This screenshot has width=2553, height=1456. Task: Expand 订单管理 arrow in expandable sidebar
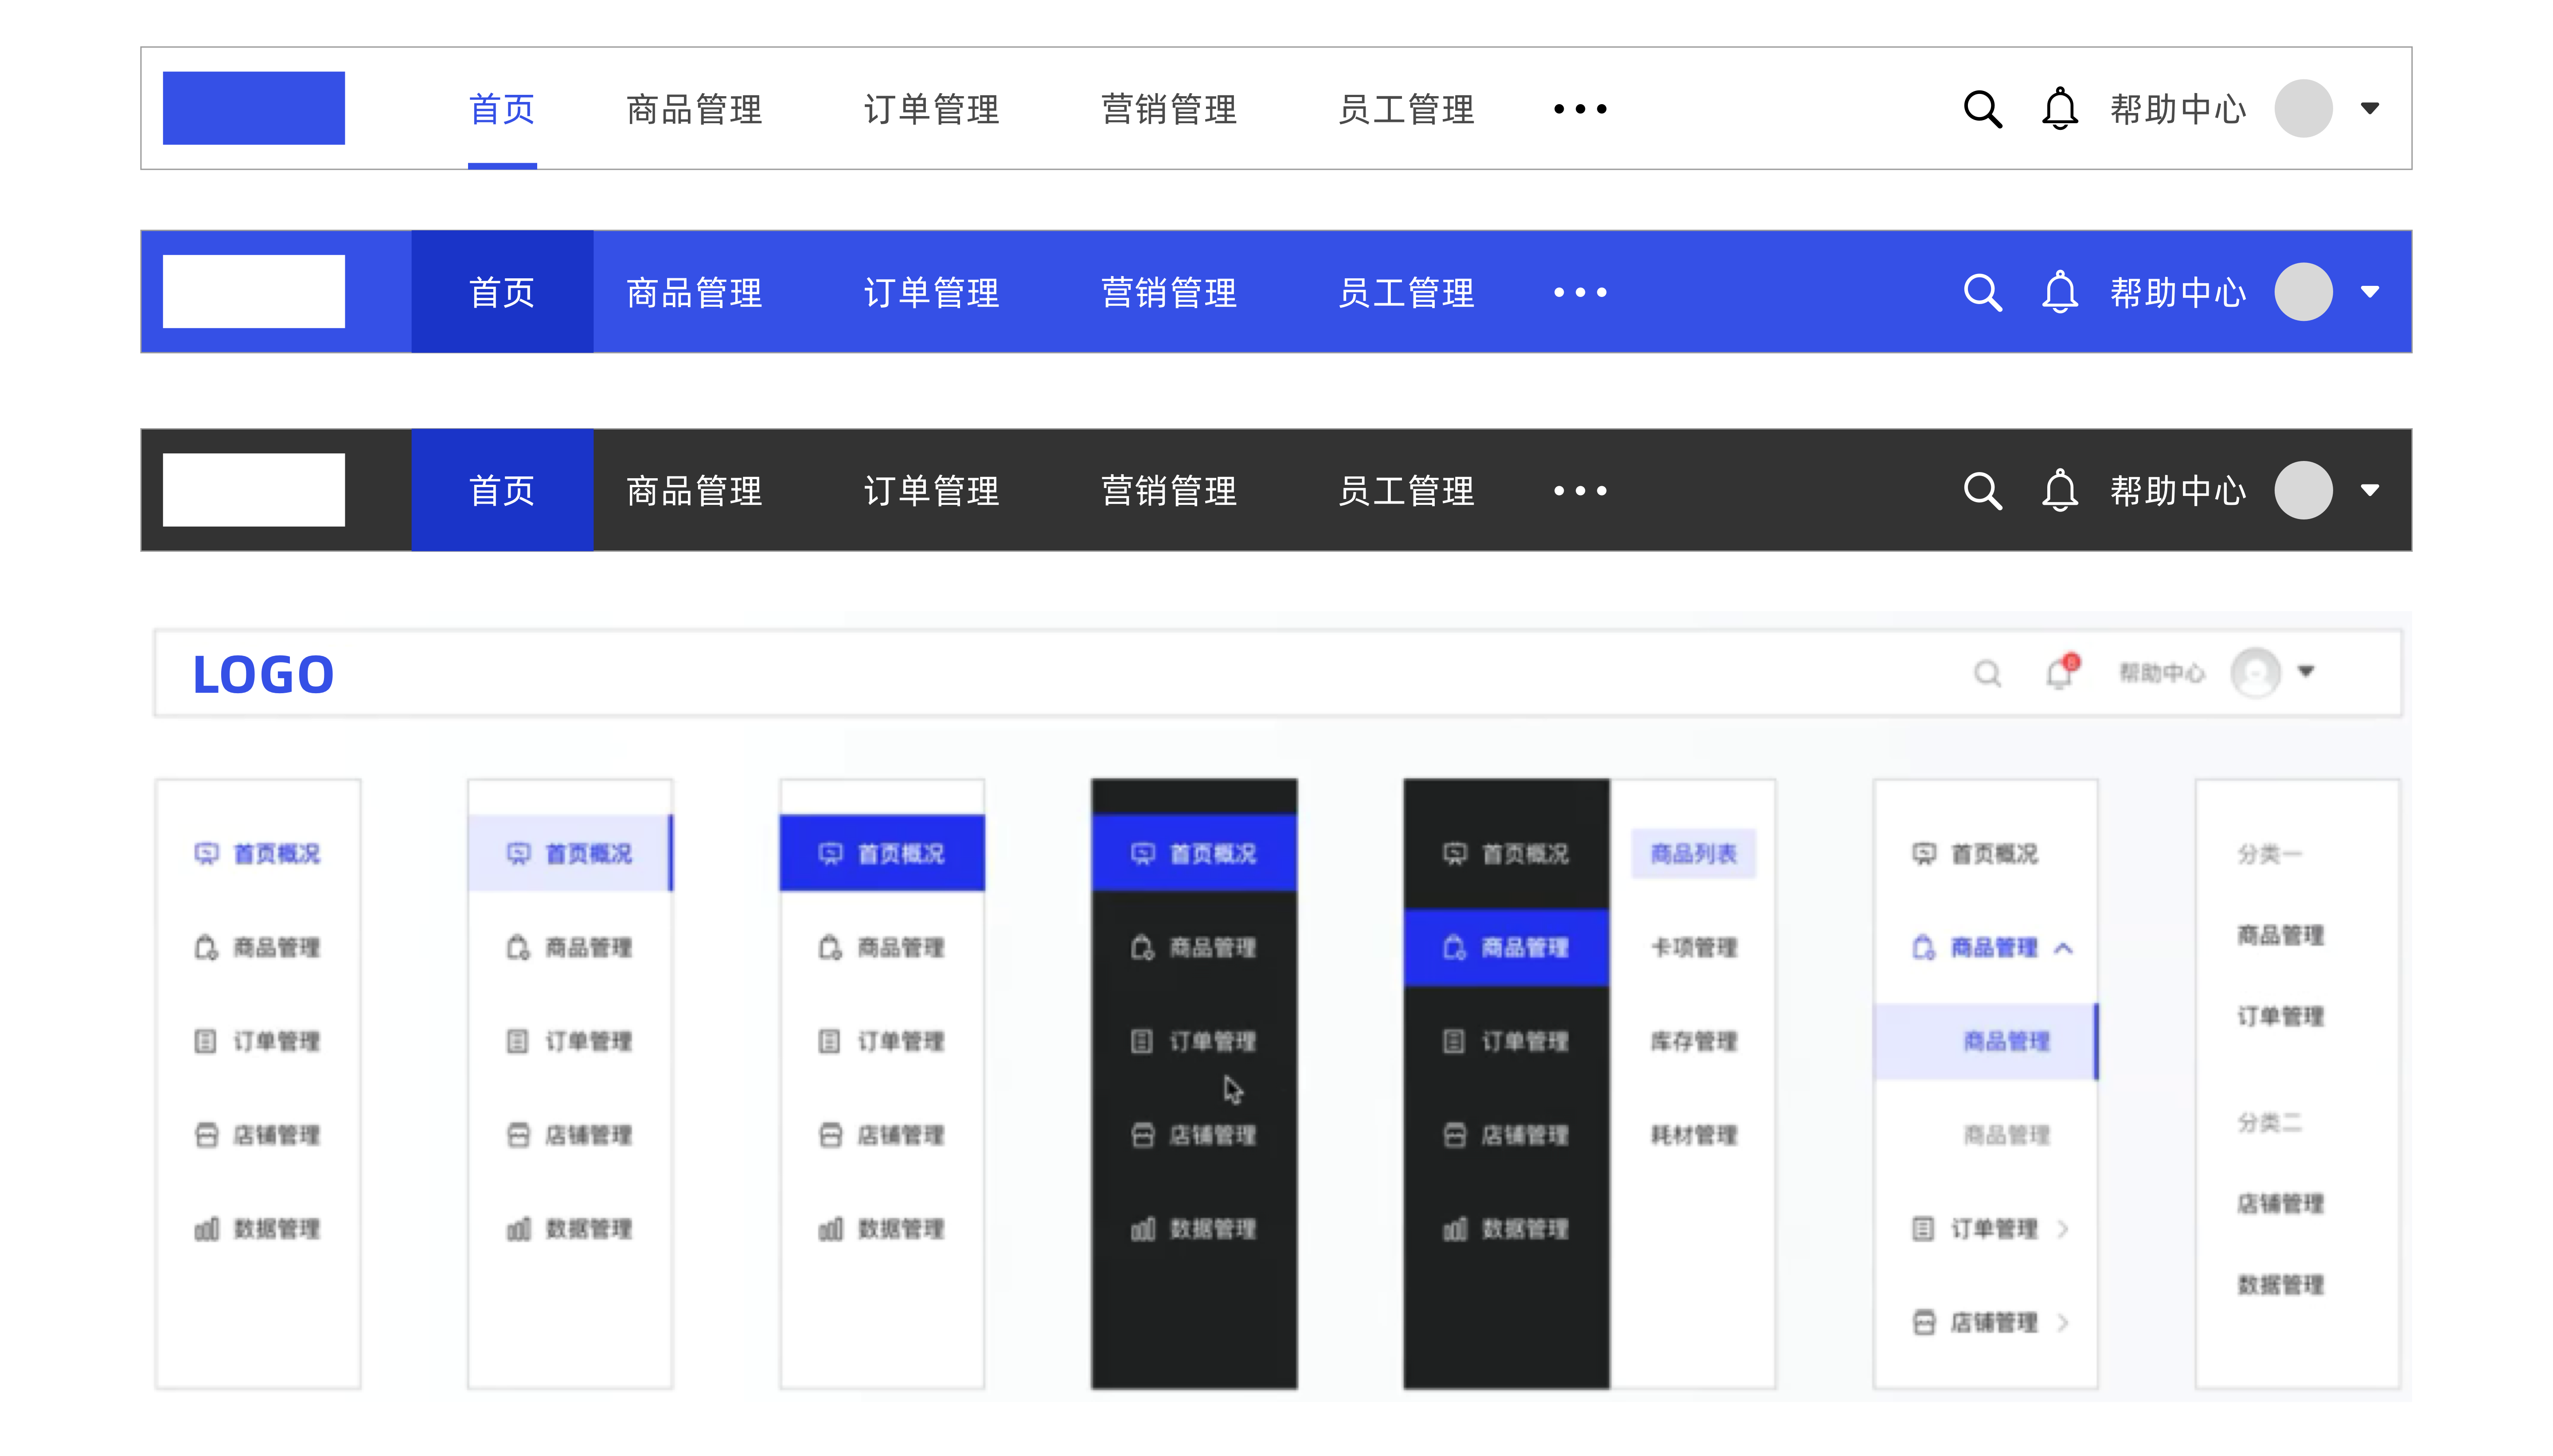2062,1229
